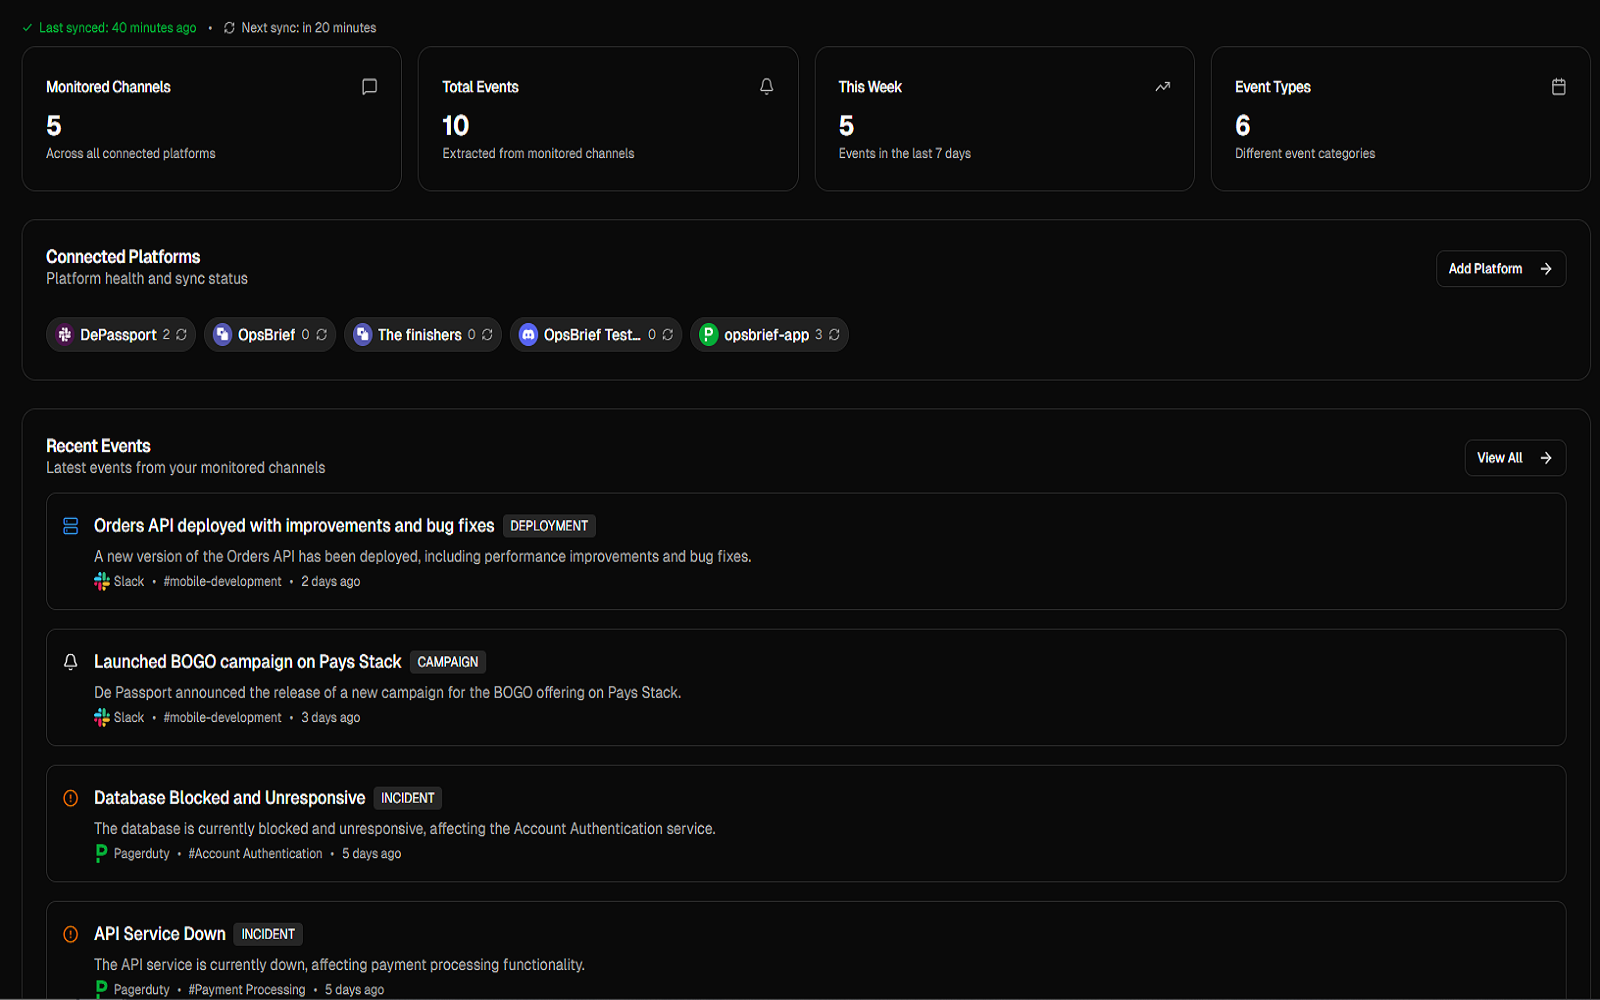Open View All recent events
The image size is (1600, 1000).
pos(1515,458)
